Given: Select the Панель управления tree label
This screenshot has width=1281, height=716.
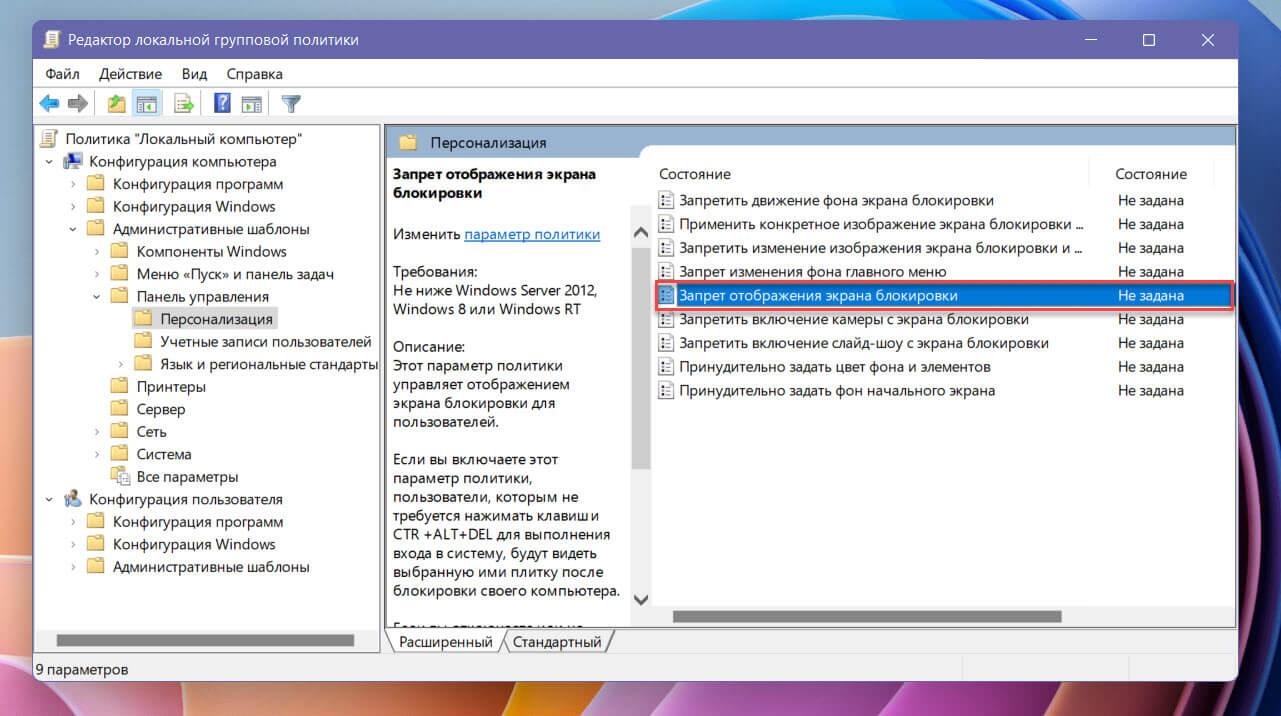Looking at the screenshot, I should tap(203, 297).
